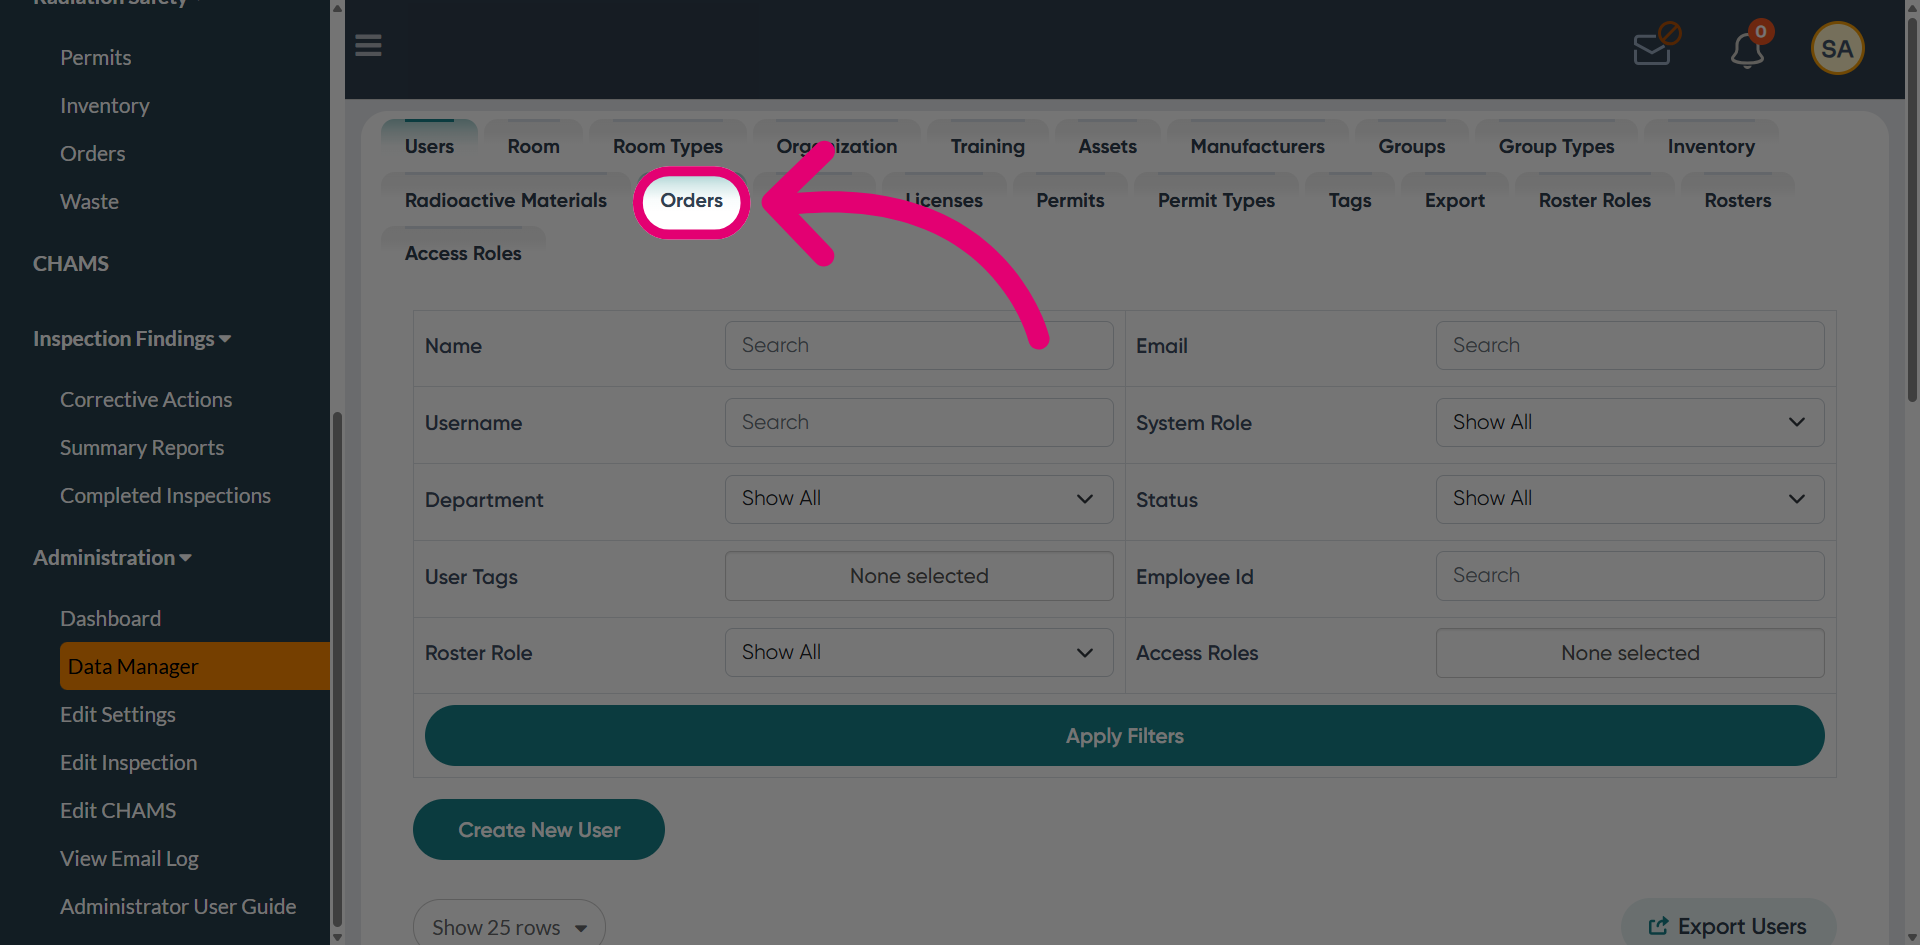Screen dimensions: 1920x945
Task: Switch to the Permits tab
Action: 1070,200
